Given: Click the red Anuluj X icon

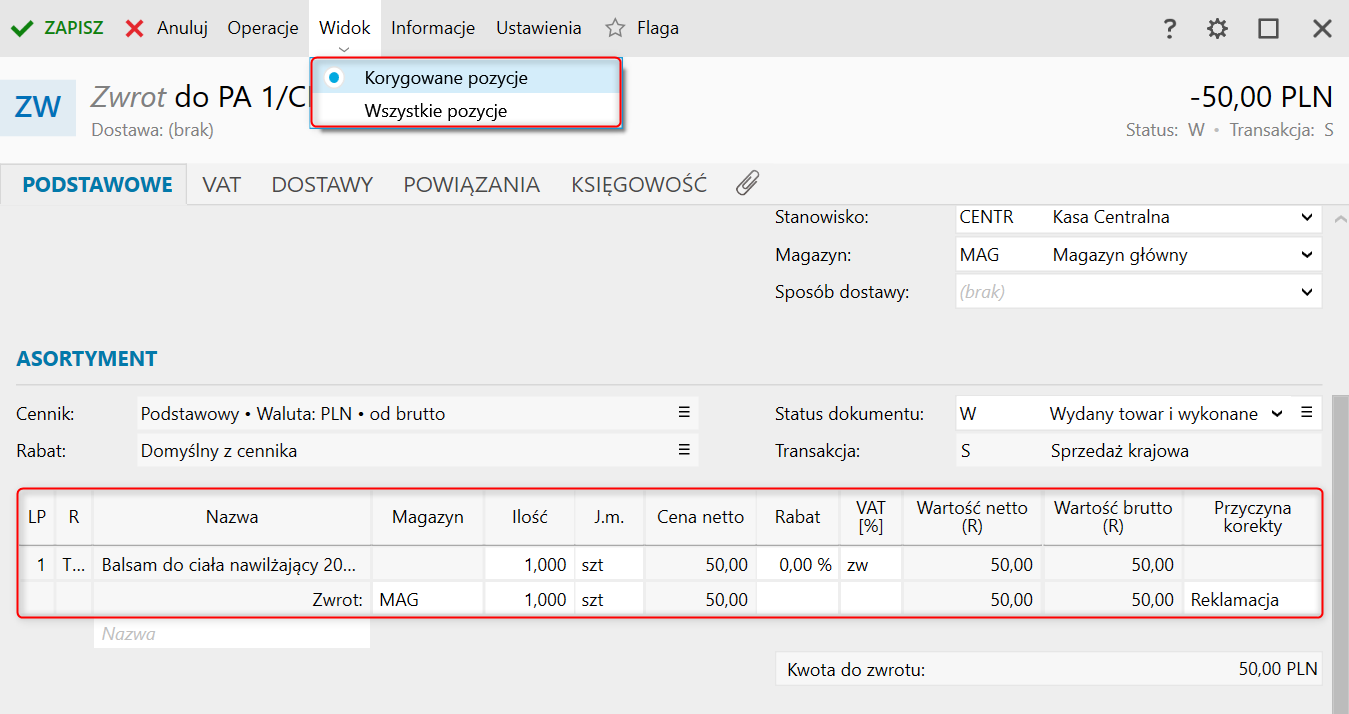Looking at the screenshot, I should (135, 29).
